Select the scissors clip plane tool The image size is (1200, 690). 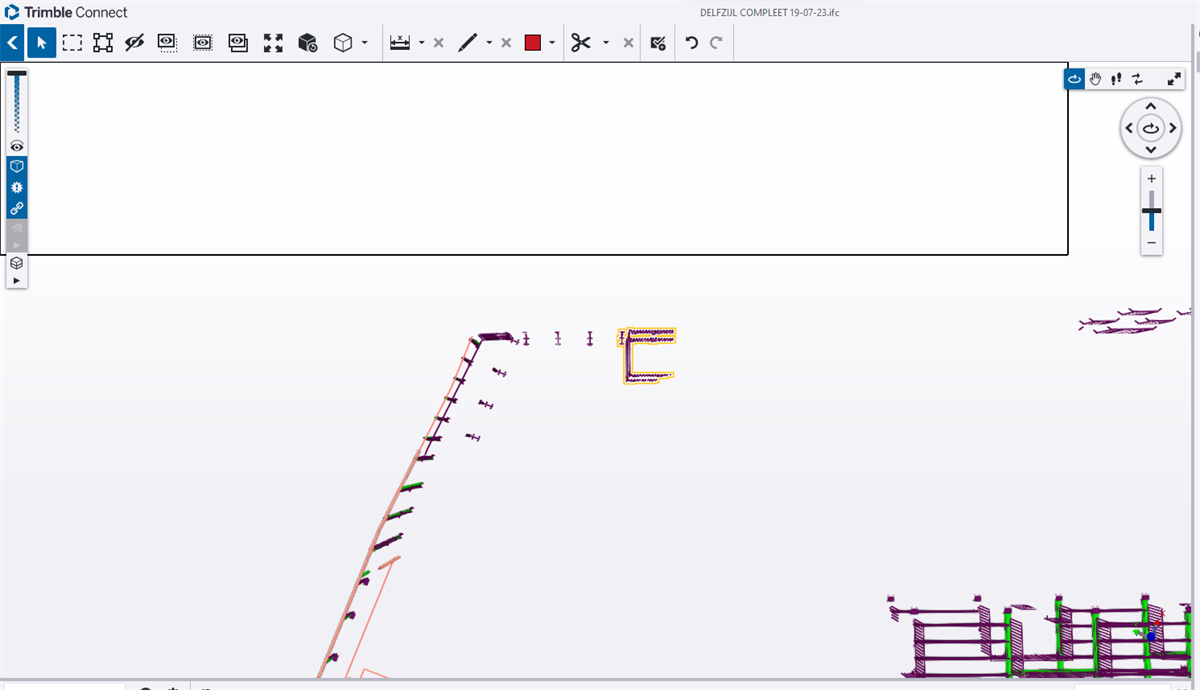coord(581,43)
